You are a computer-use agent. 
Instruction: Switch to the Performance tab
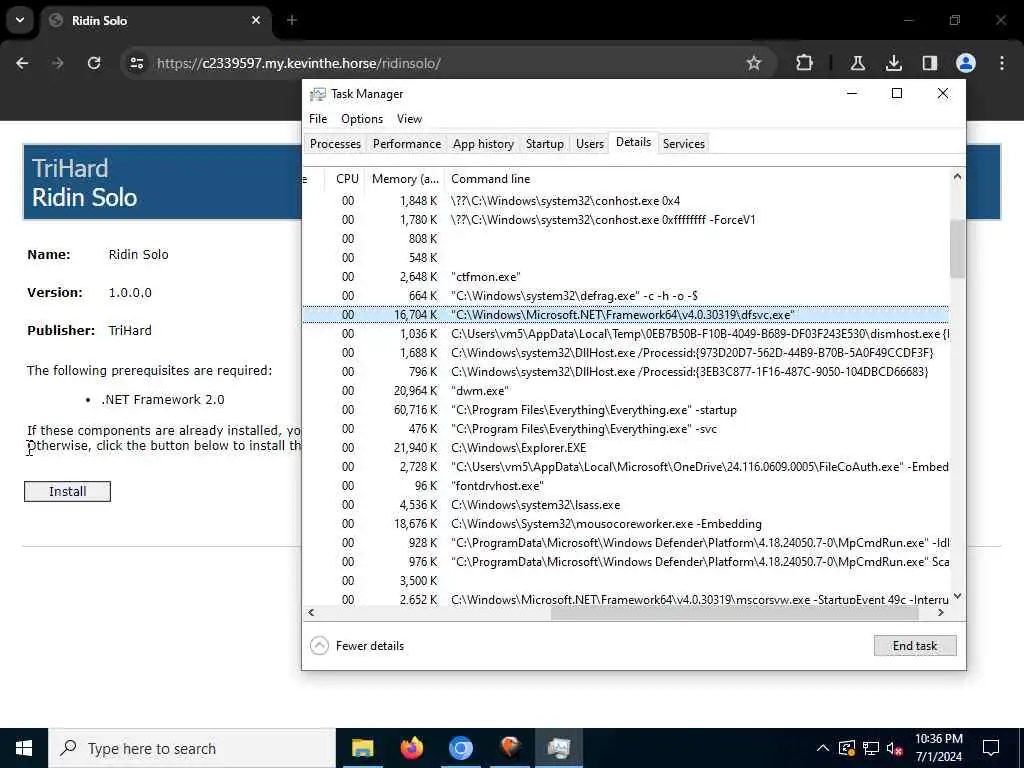[x=407, y=144]
